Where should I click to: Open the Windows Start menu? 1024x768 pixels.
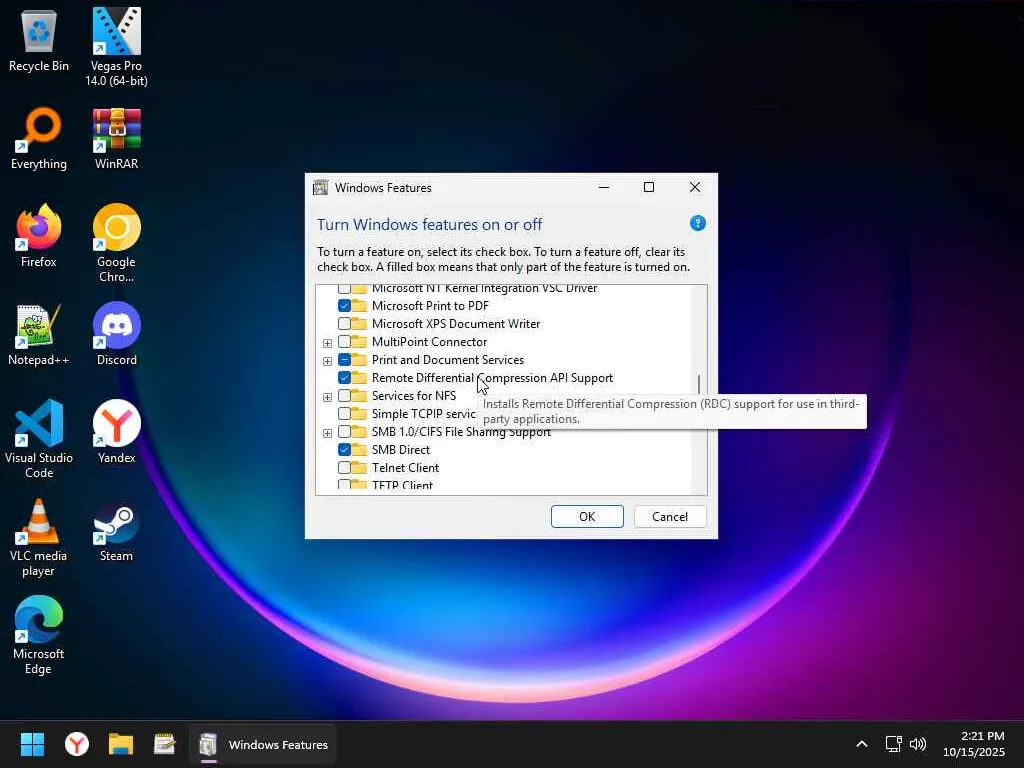32,744
